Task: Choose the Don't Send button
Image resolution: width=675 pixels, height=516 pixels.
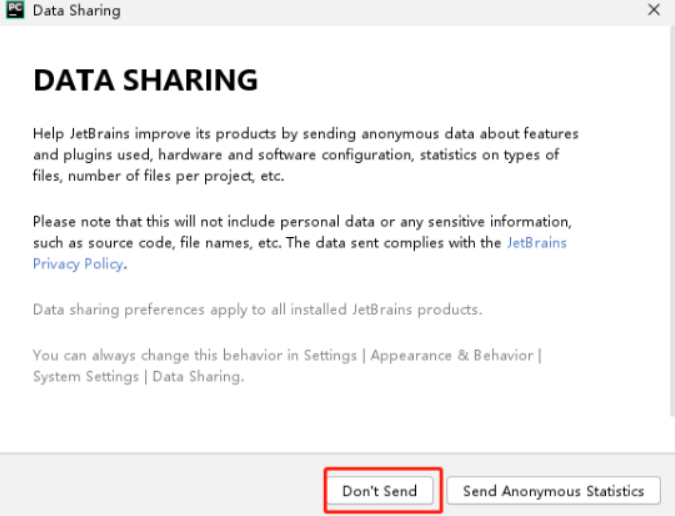Action: tap(380, 491)
